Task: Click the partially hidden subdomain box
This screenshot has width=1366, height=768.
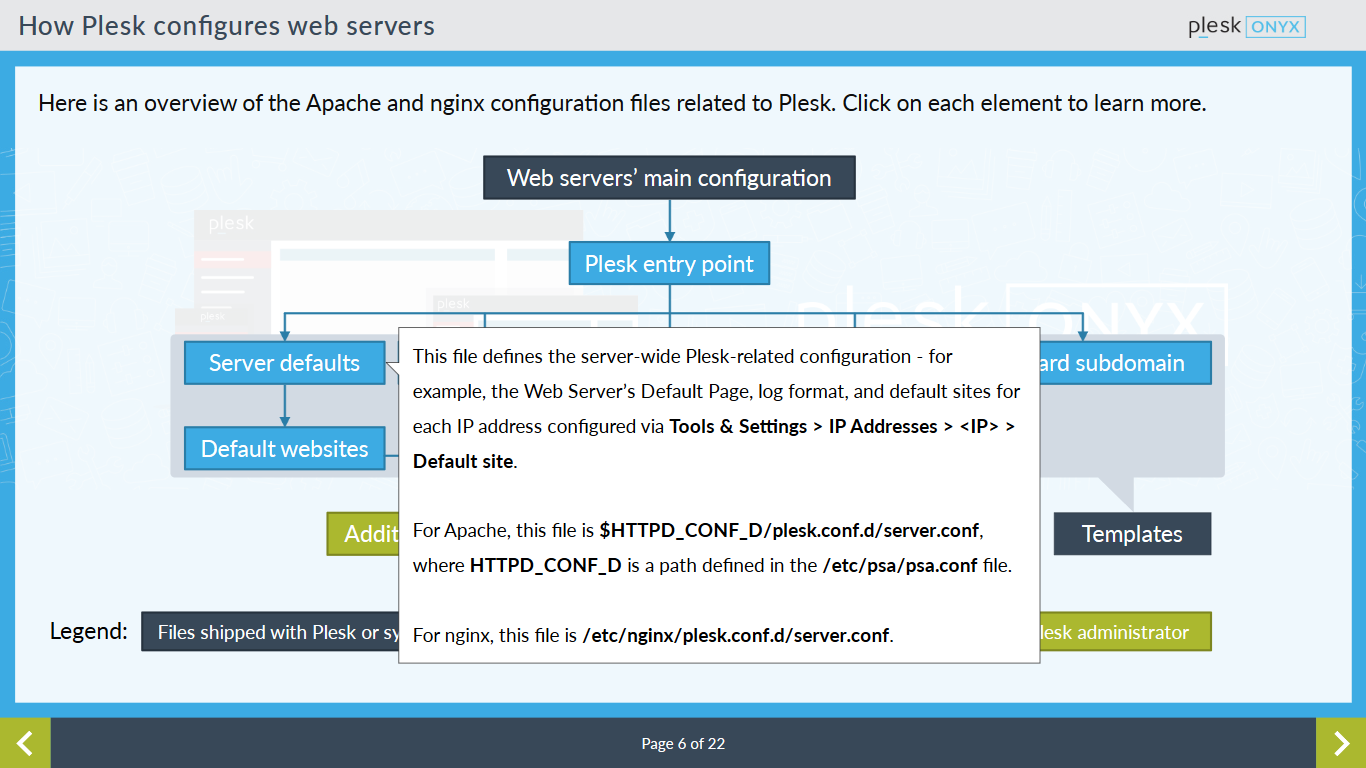Action: pyautogui.click(x=1125, y=363)
